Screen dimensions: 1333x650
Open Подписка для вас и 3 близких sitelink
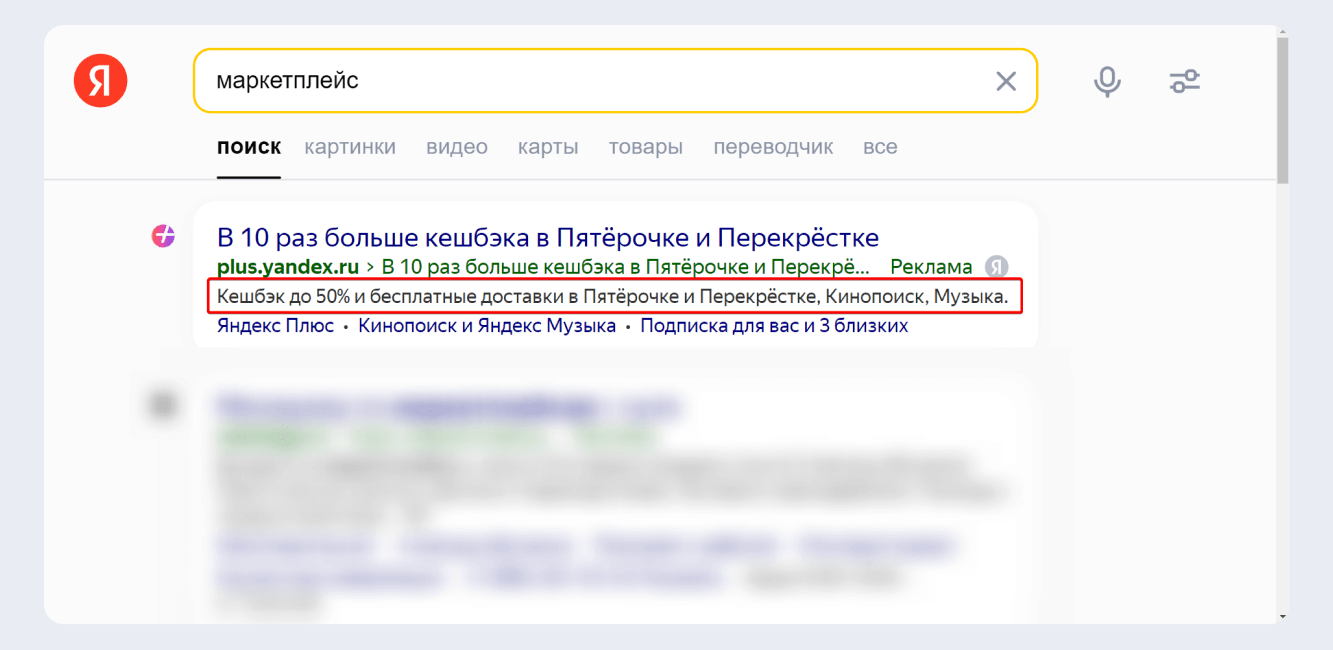click(x=774, y=326)
